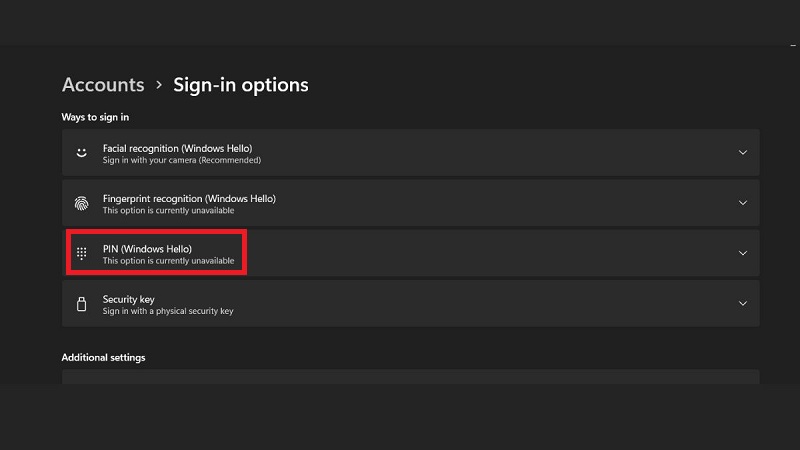The height and width of the screenshot is (450, 800).
Task: Click the Sign-in options page title
Action: pos(241,85)
